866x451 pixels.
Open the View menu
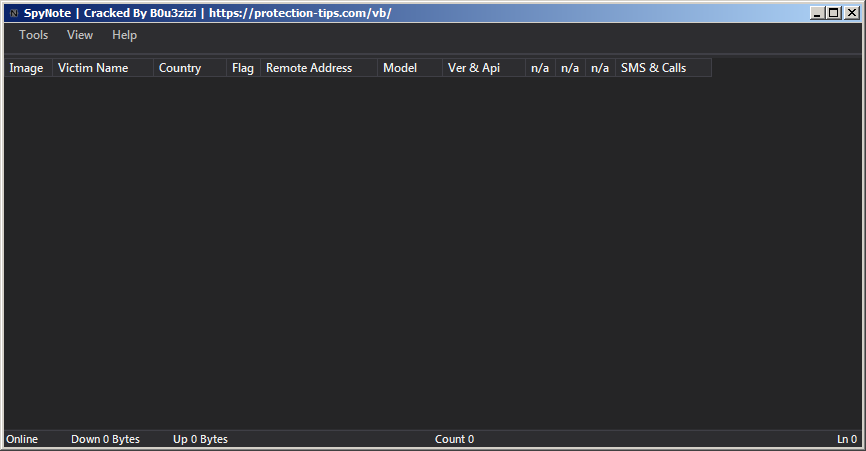pyautogui.click(x=80, y=35)
